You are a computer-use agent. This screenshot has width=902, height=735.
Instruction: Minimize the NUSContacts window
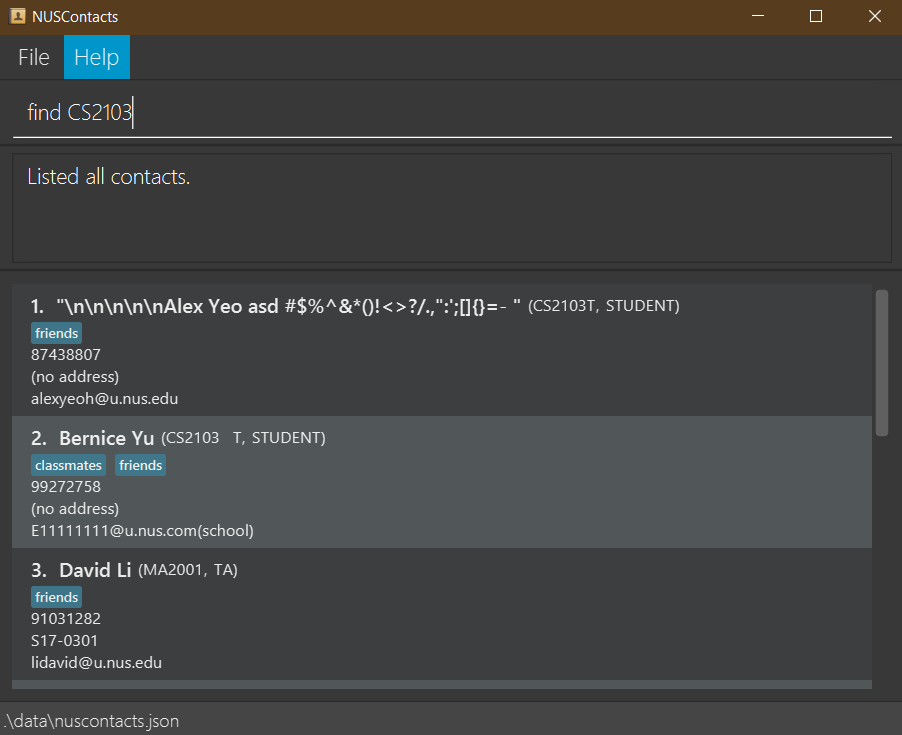(758, 16)
